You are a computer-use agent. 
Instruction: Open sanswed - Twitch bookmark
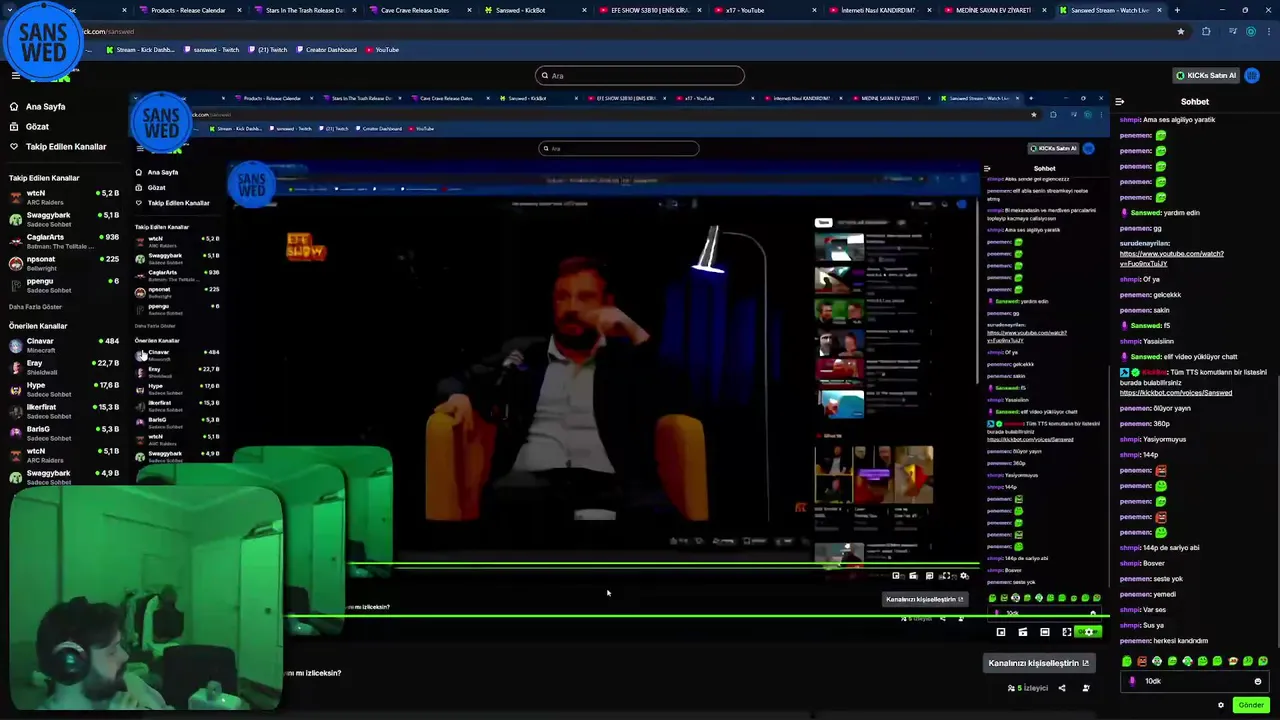coord(211,50)
